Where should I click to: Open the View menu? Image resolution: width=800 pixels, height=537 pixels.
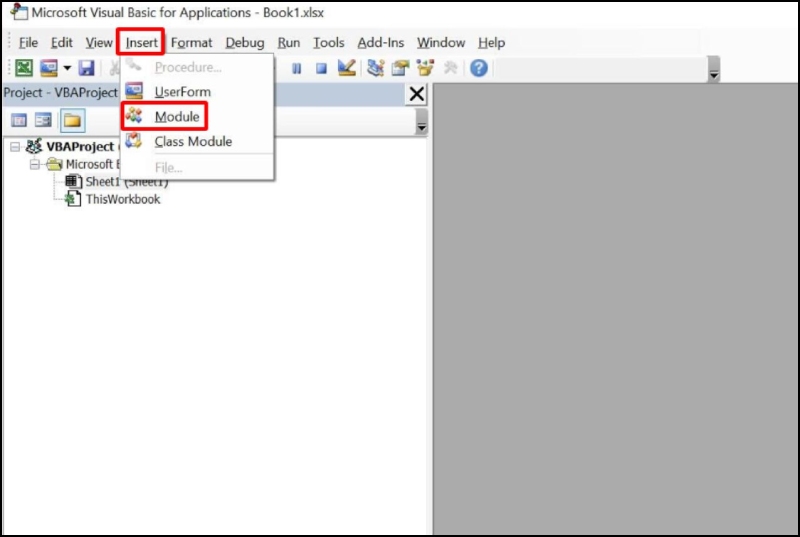(x=98, y=43)
